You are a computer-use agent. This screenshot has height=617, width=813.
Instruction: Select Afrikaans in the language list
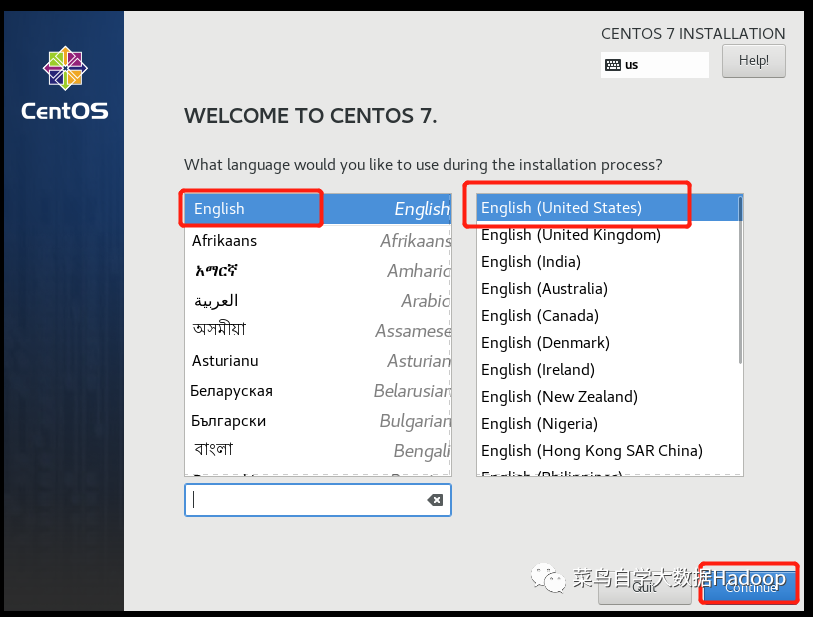318,241
